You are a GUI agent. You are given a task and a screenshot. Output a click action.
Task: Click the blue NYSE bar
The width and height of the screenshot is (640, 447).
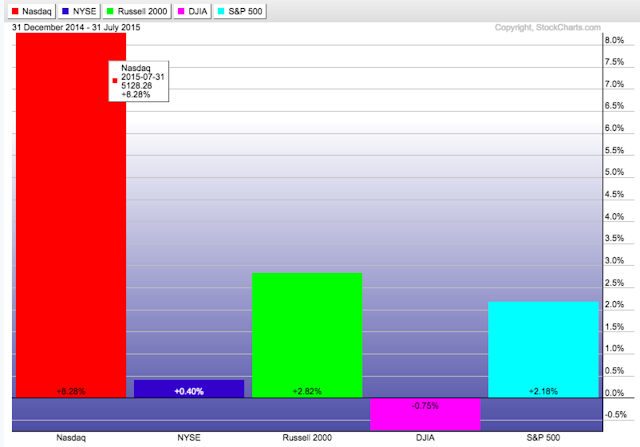tap(189, 389)
